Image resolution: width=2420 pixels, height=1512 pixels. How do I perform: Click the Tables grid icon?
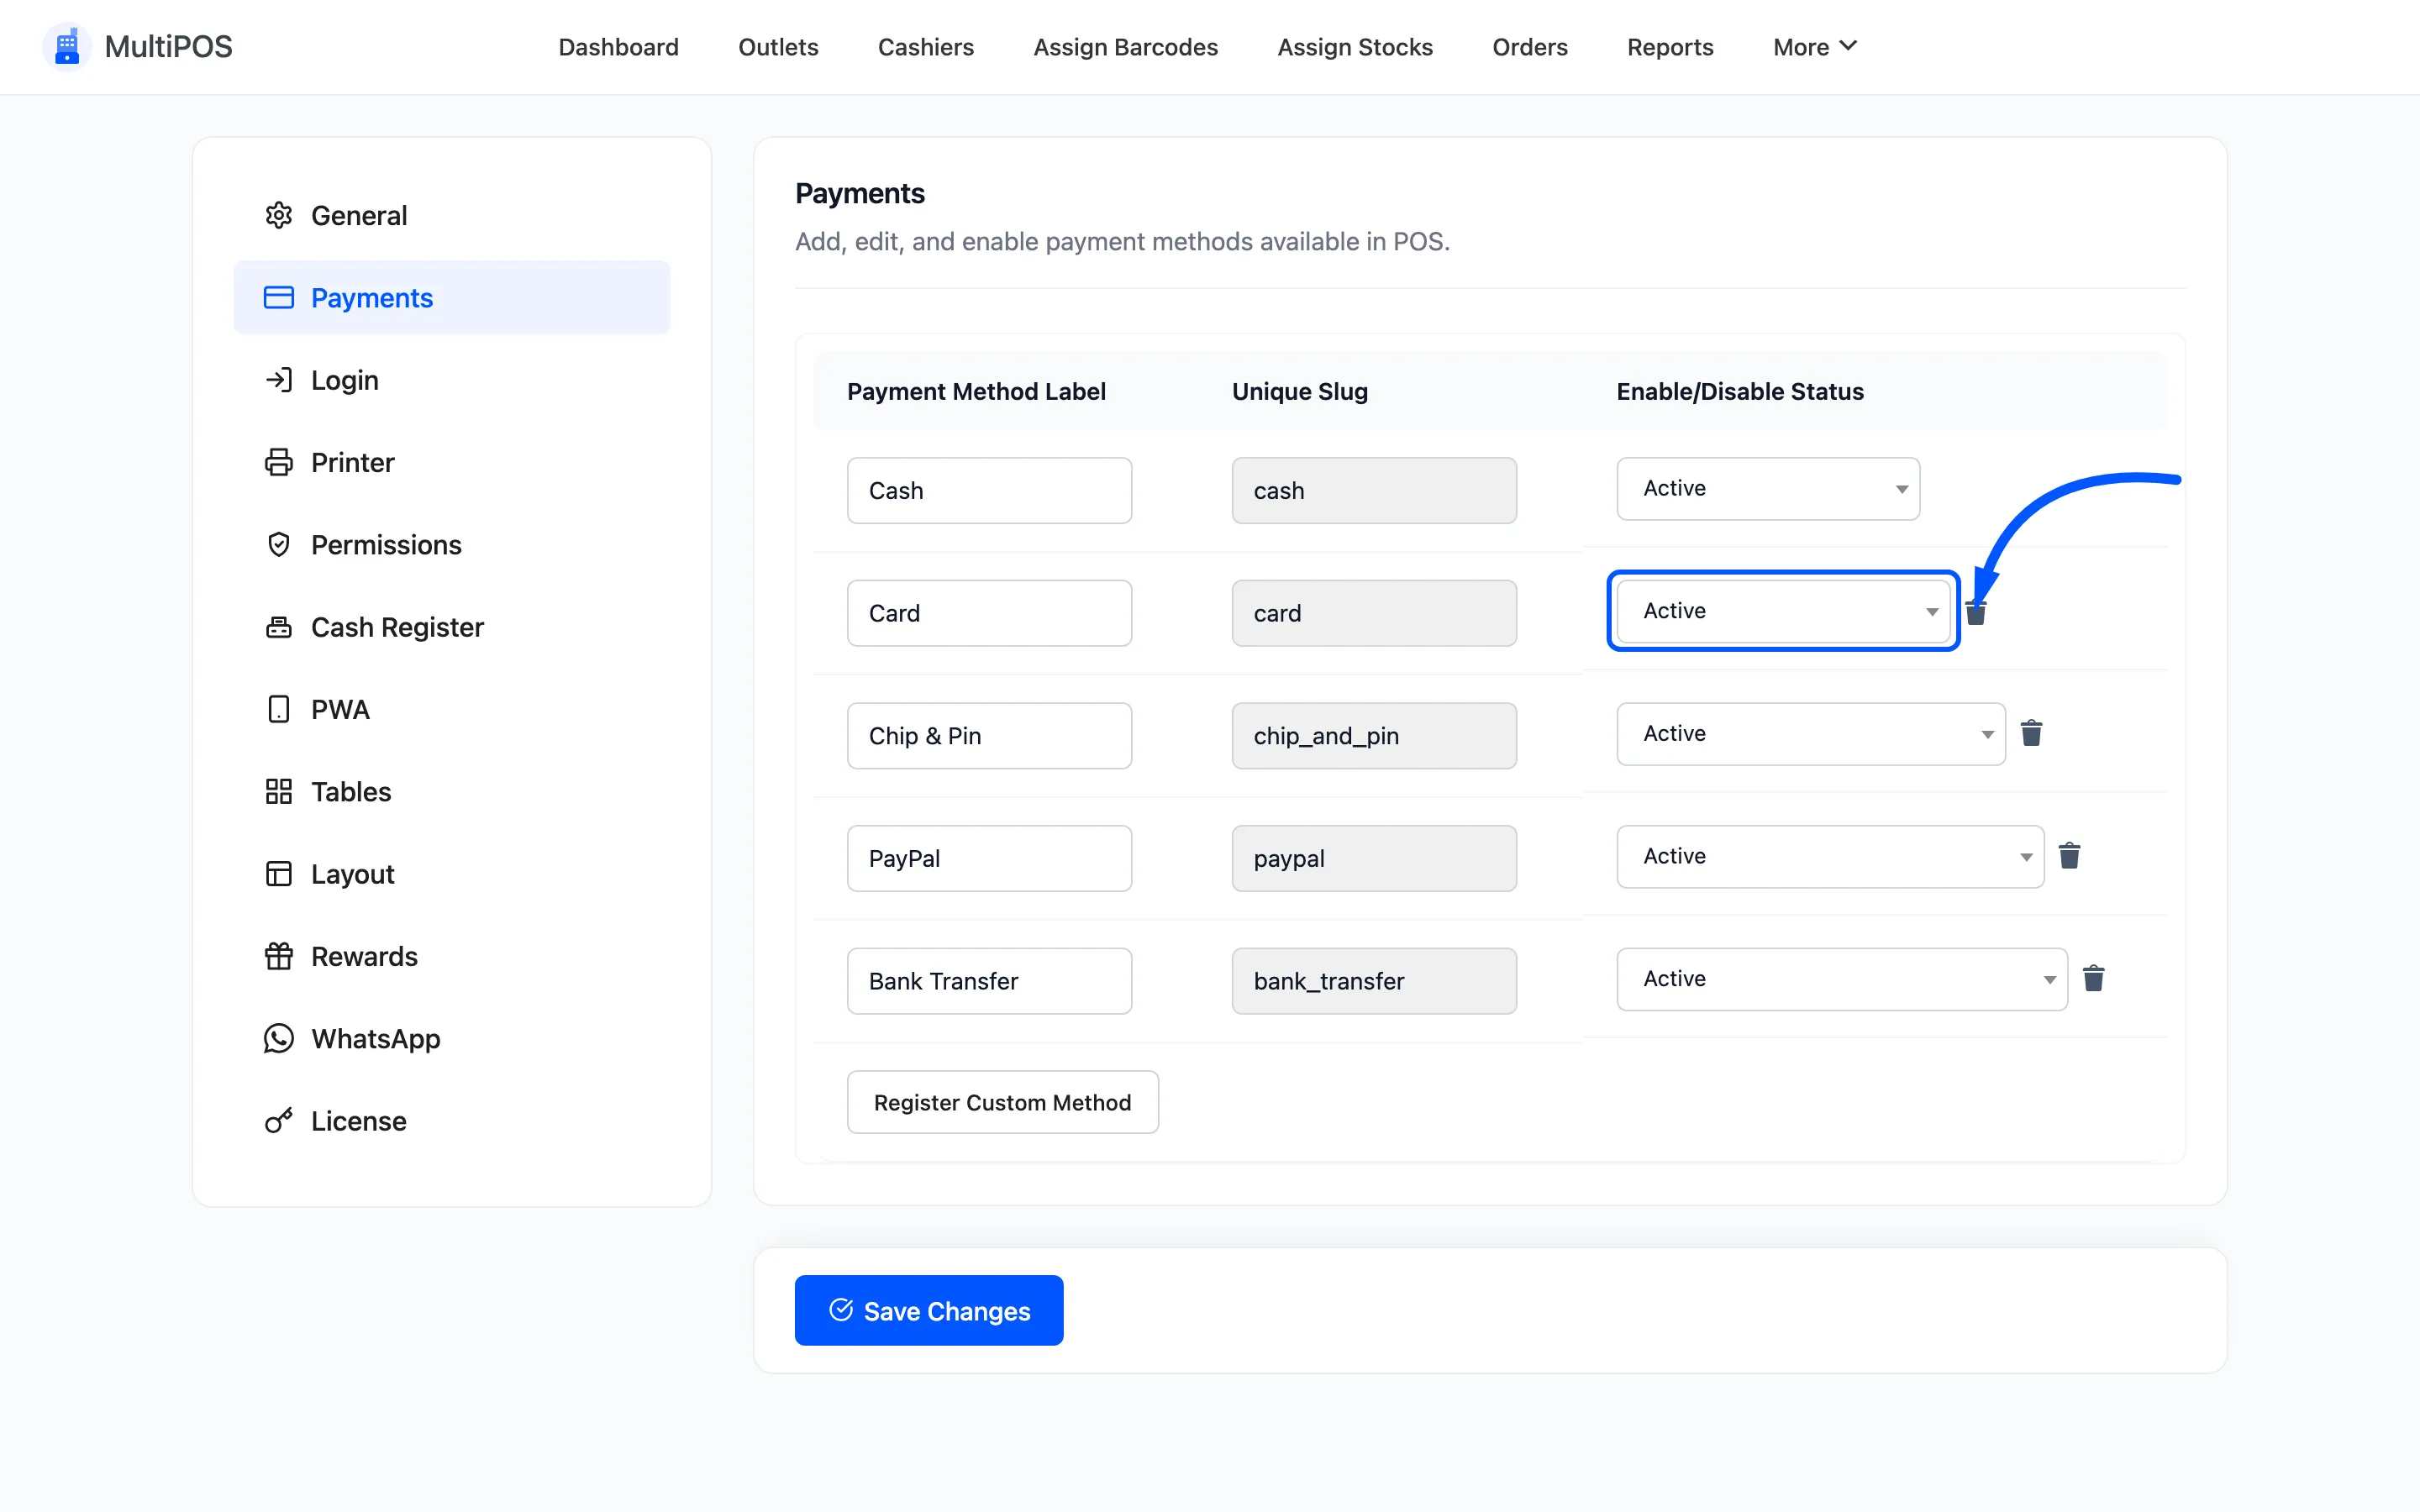point(278,791)
